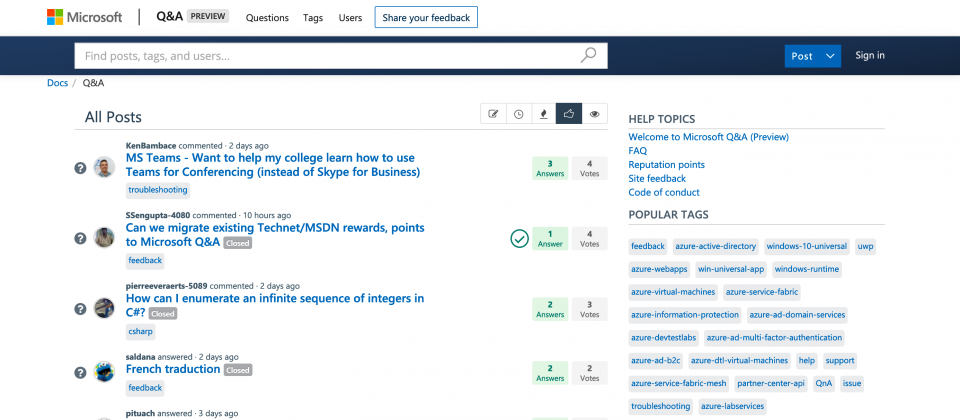
Task: Click question-mark icon beside French traduction post
Action: click(80, 372)
